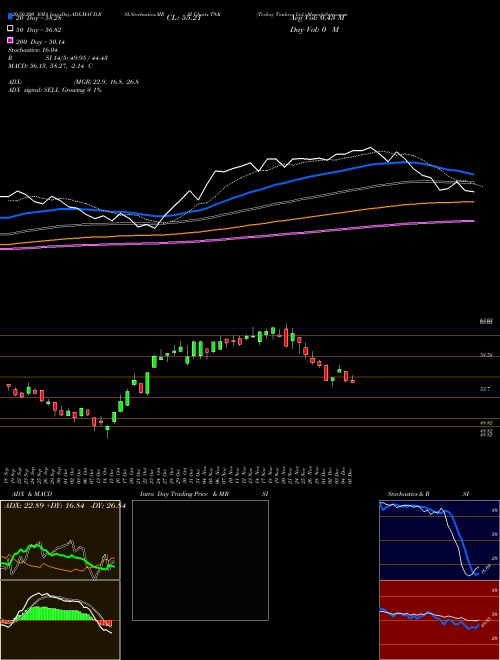
Task: Click the '(MGR) 22.9, 16.8, 26.8' ADX values
Action: coord(106,82)
